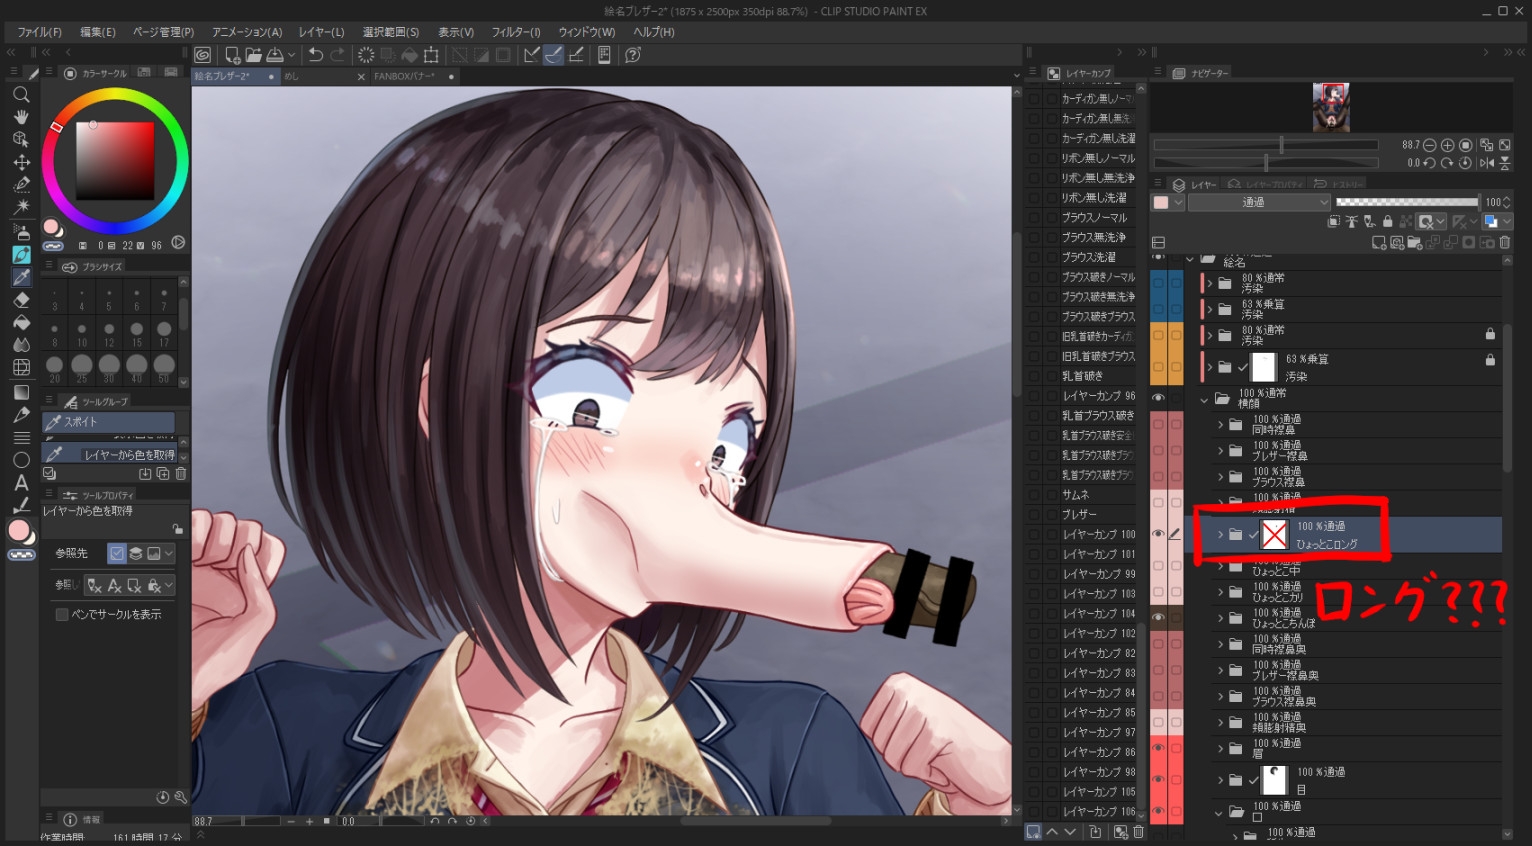Click the Navigator zoom slider
Screen dimensions: 1532x846
coord(1266,145)
